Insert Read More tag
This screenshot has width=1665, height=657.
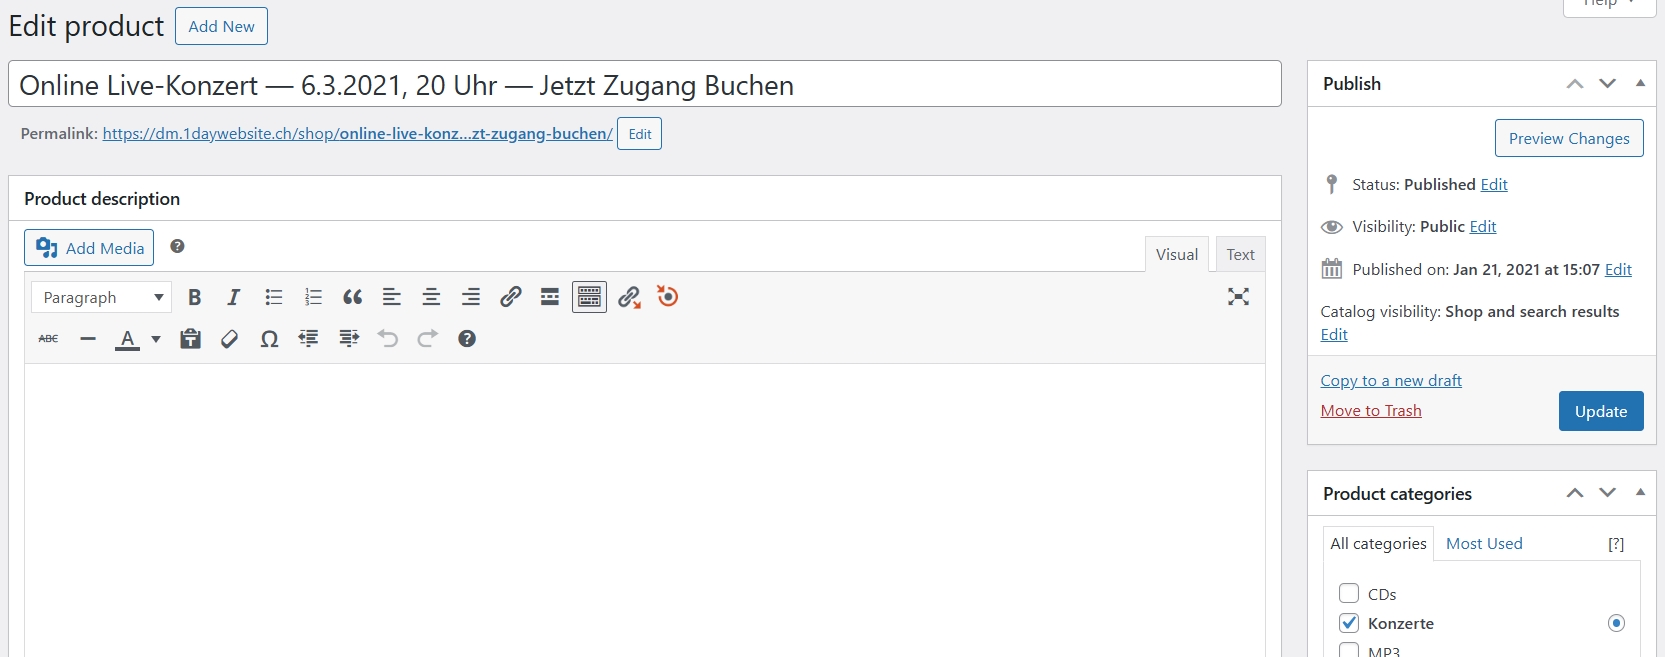coord(549,297)
